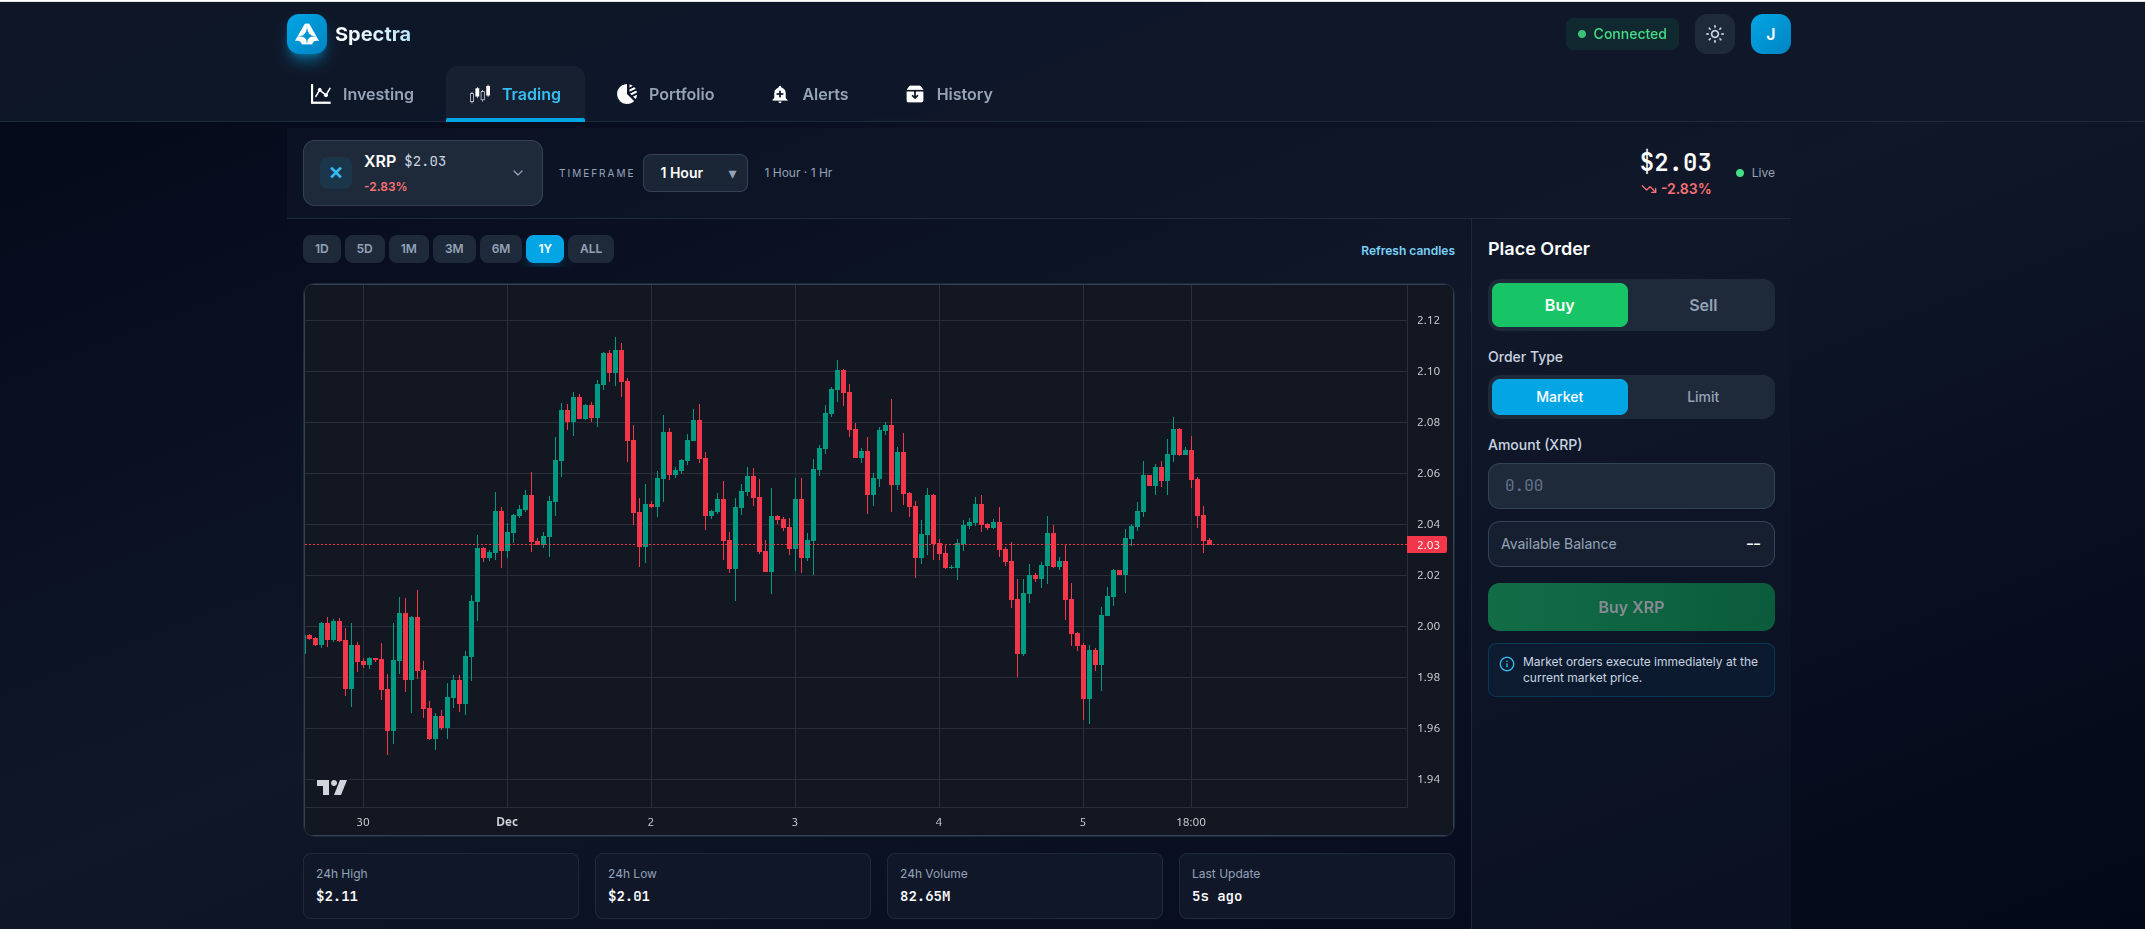Click the green Live status dot
Image resolution: width=2145 pixels, height=929 pixels.
click(x=1740, y=173)
